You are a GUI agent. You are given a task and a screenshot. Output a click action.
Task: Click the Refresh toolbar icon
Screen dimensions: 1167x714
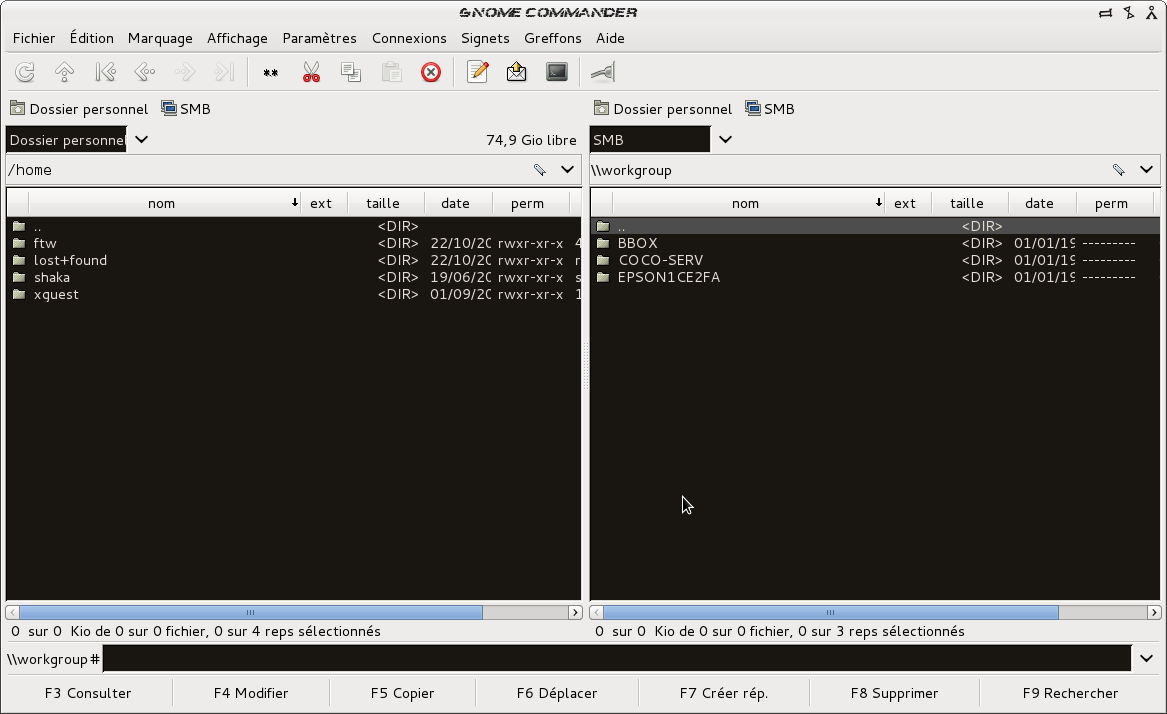pos(25,72)
